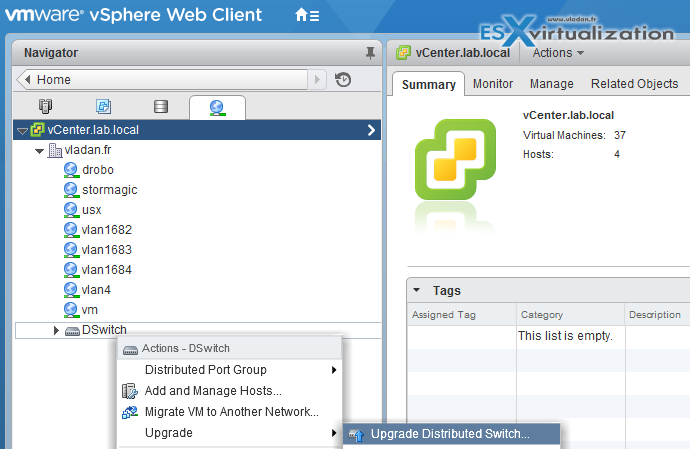Switch to Hosts and Clusters view icon
This screenshot has height=449, width=690.
(x=45, y=106)
